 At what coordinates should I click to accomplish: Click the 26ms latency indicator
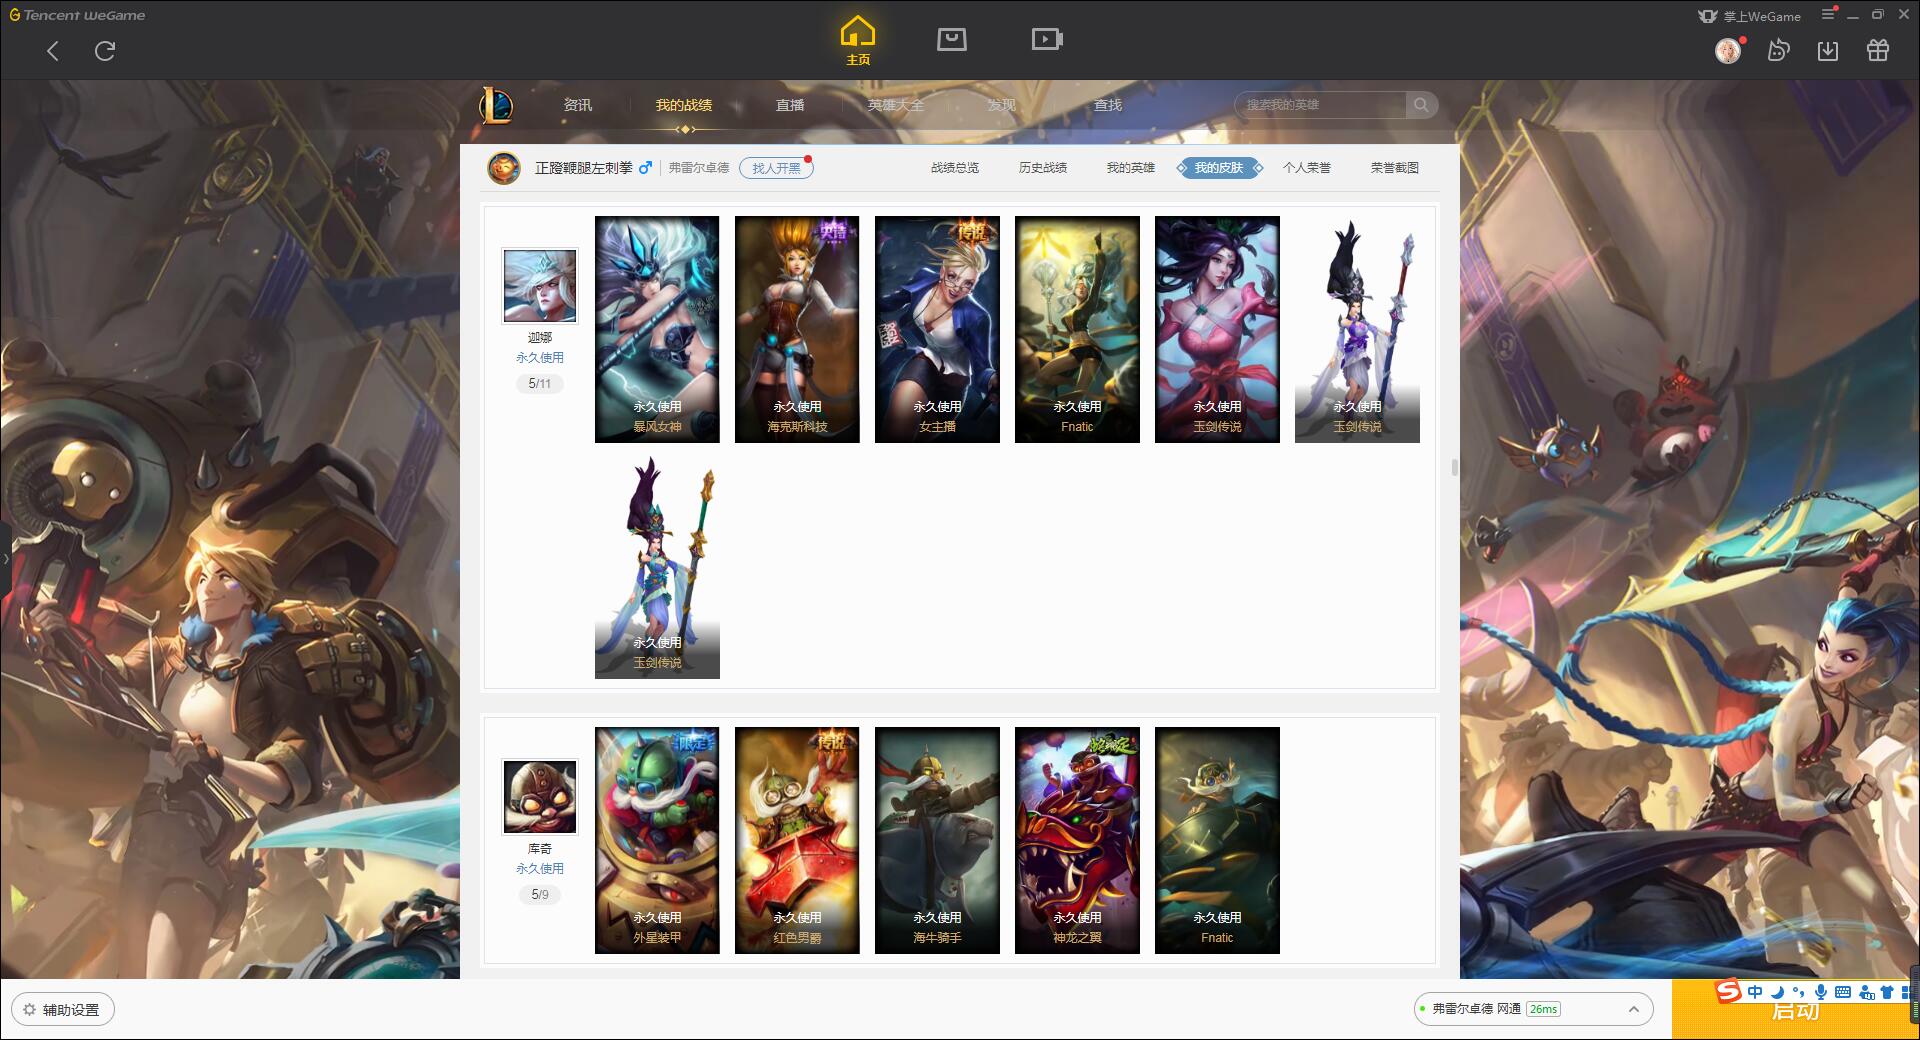coord(1543,1009)
